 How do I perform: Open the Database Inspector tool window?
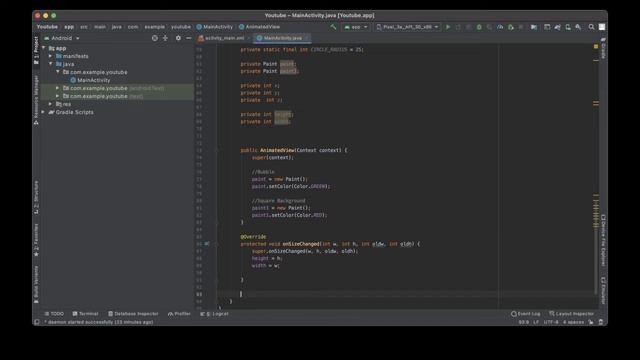[133, 314]
